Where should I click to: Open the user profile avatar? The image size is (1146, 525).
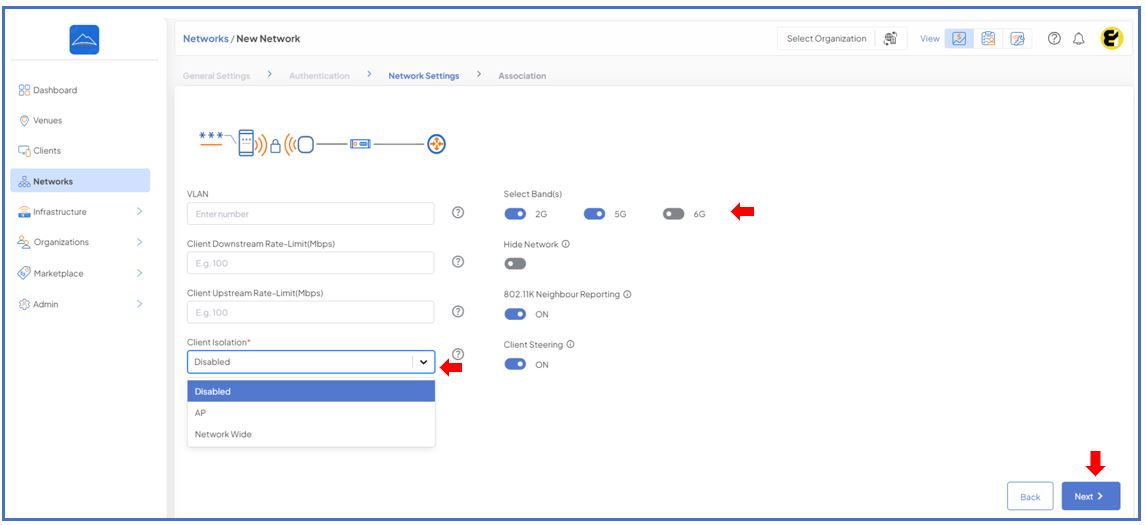(1112, 39)
